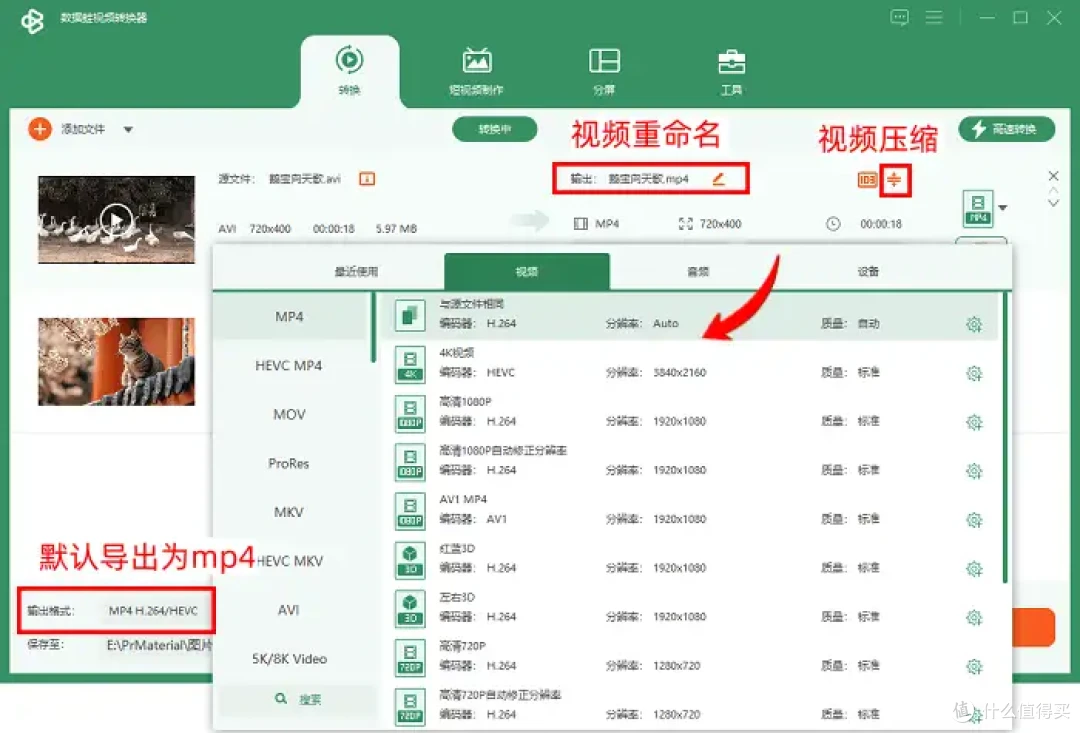Click the pencil icon to rename output
1080x733 pixels.
(718, 179)
